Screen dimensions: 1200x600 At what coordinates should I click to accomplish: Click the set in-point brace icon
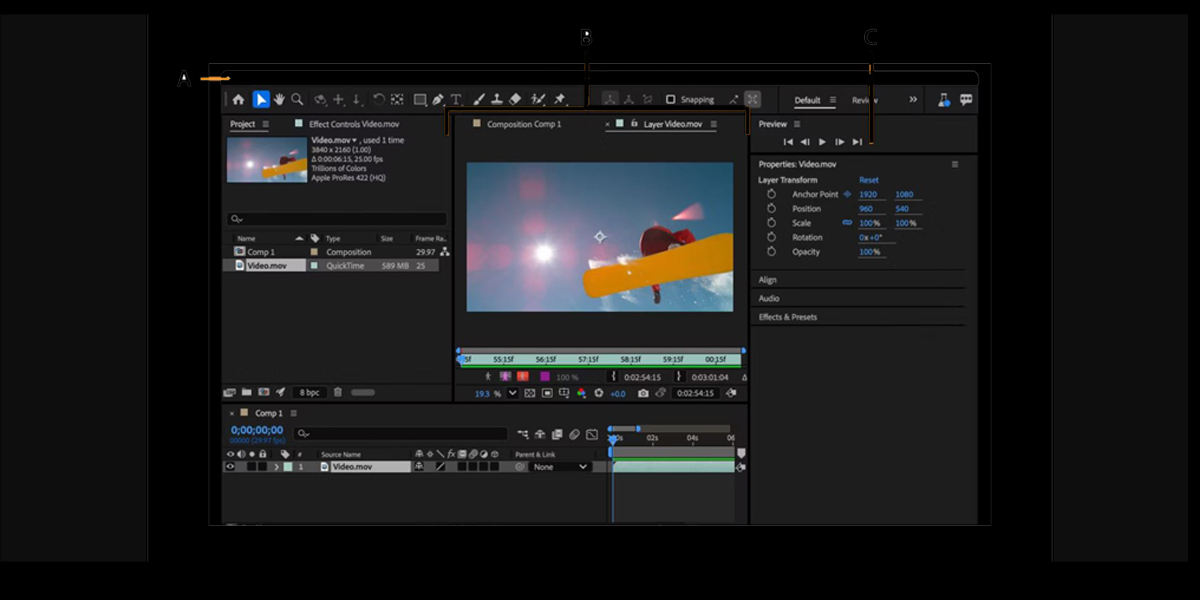614,377
